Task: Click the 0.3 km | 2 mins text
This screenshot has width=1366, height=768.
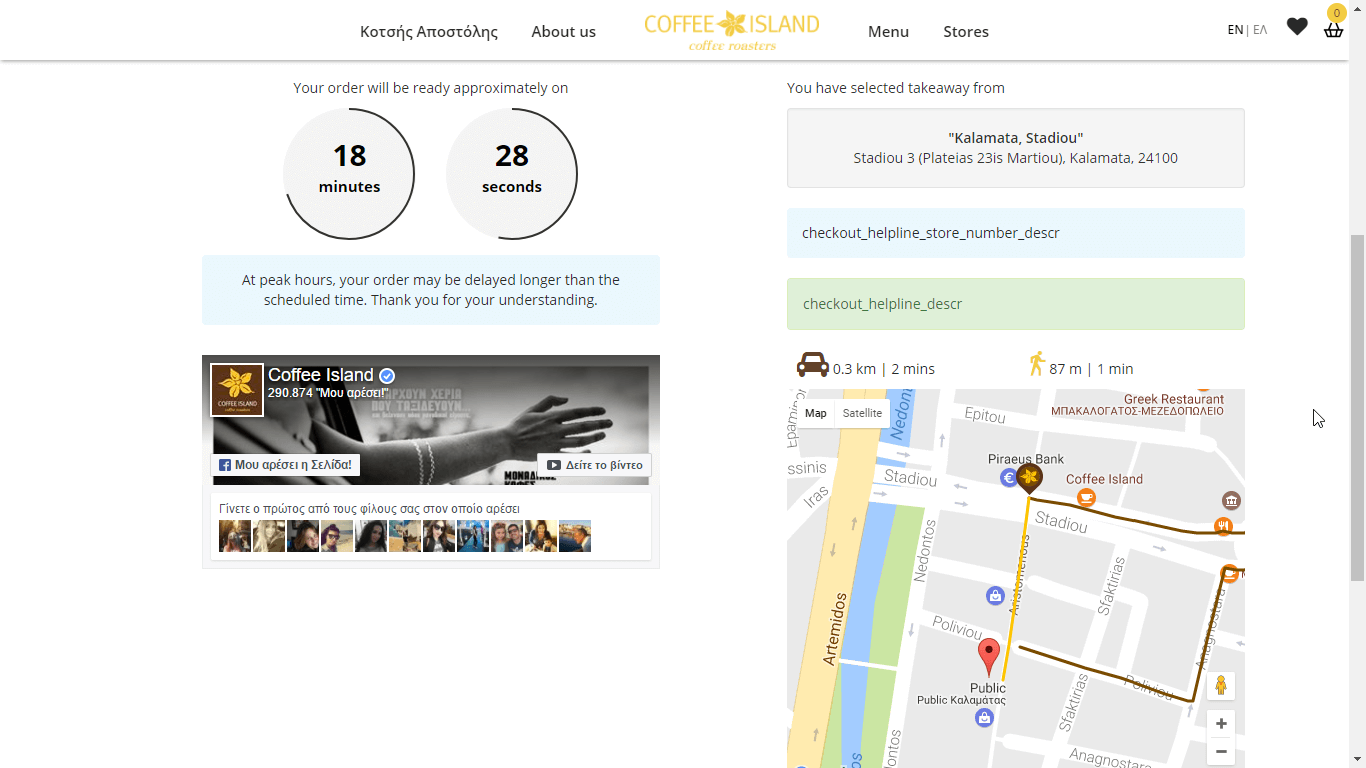Action: (884, 369)
